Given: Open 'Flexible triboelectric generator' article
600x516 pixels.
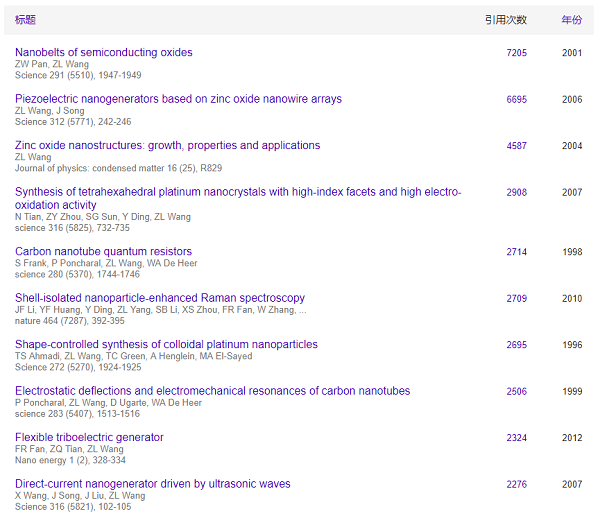Looking at the screenshot, I should 89,437.
